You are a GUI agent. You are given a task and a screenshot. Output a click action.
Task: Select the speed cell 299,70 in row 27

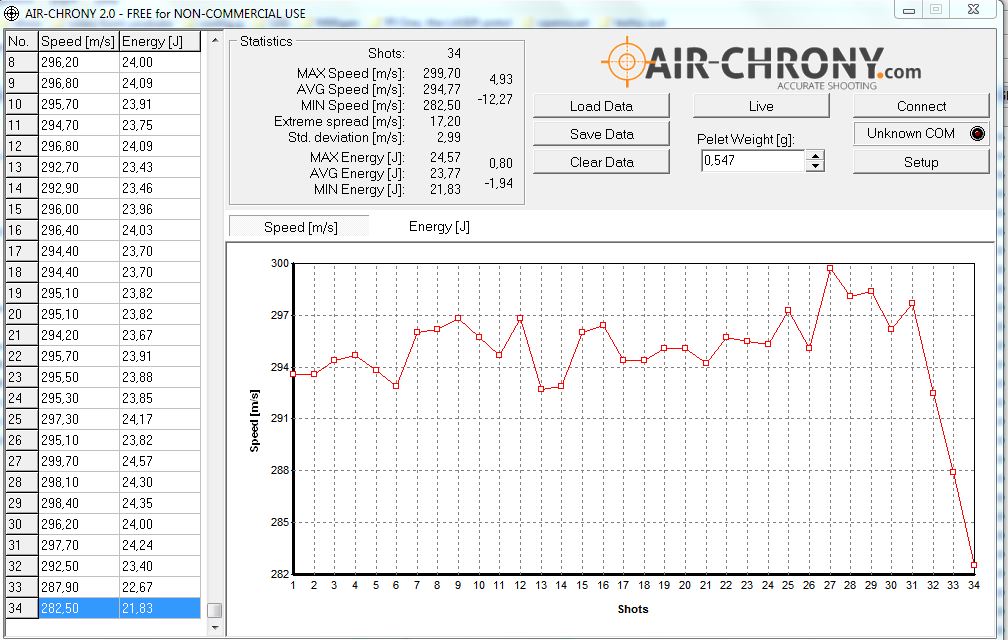tap(78, 461)
